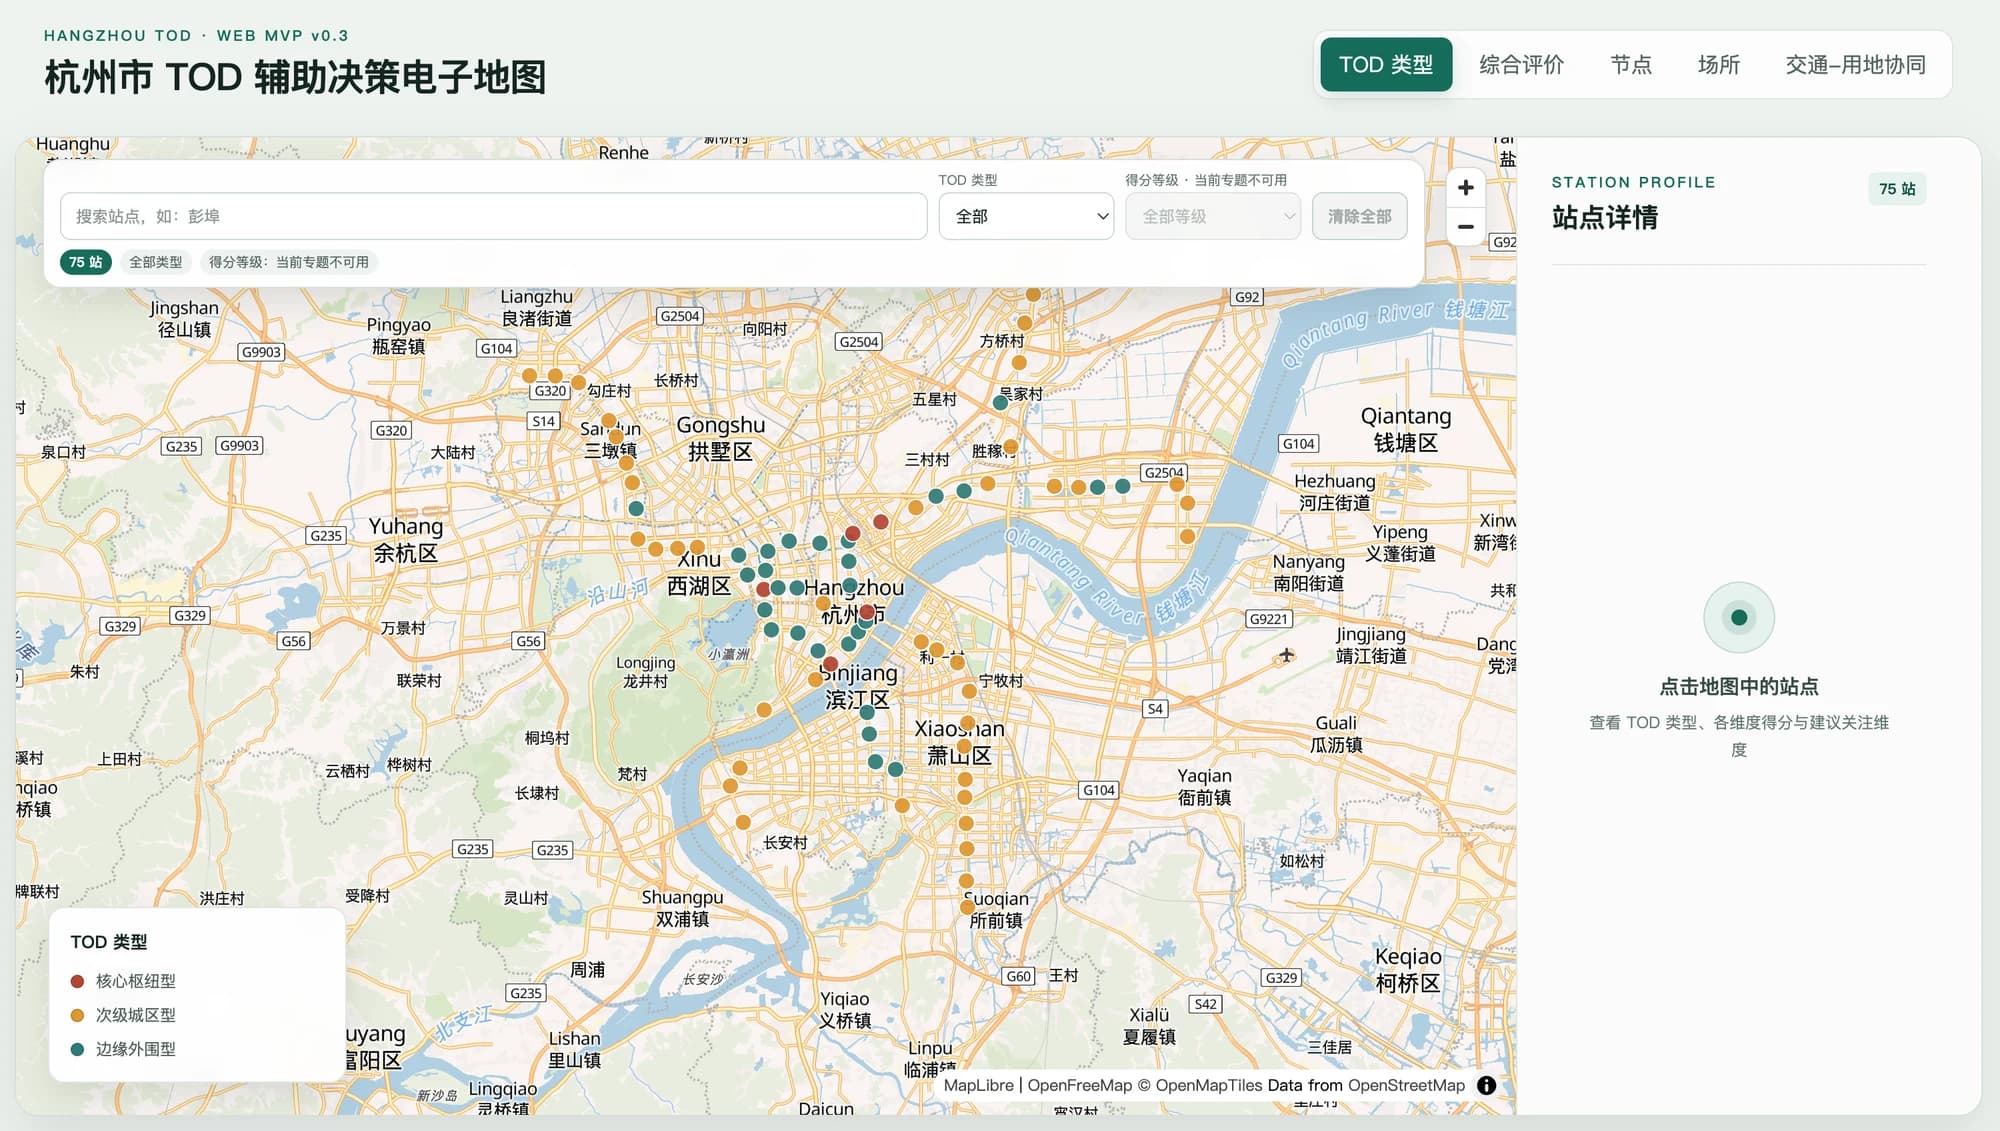
Task: Click the G9903 shield near Jingshan
Action: pos(261,352)
